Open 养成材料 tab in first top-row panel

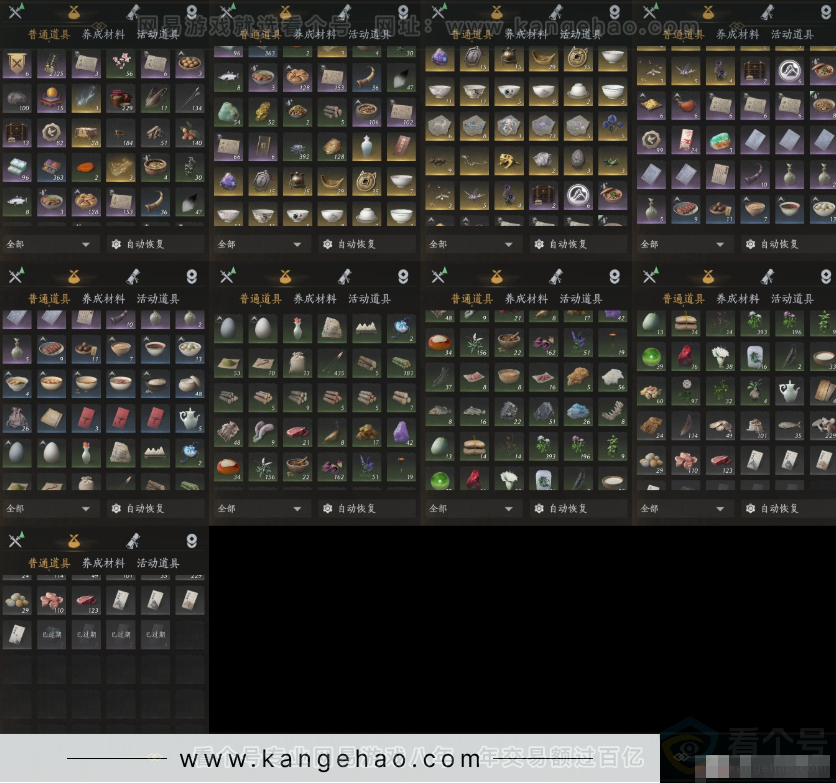[x=103, y=34]
